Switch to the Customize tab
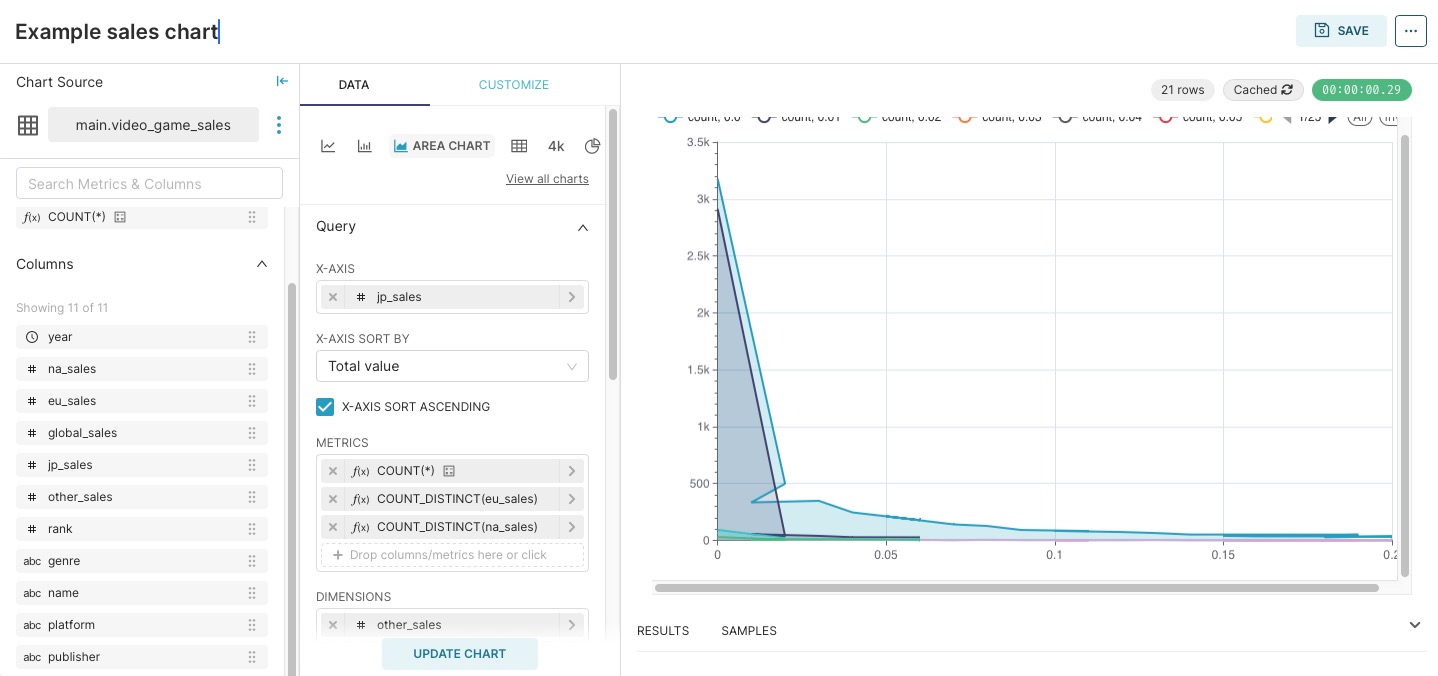Image resolution: width=1438 pixels, height=676 pixels. (513, 85)
